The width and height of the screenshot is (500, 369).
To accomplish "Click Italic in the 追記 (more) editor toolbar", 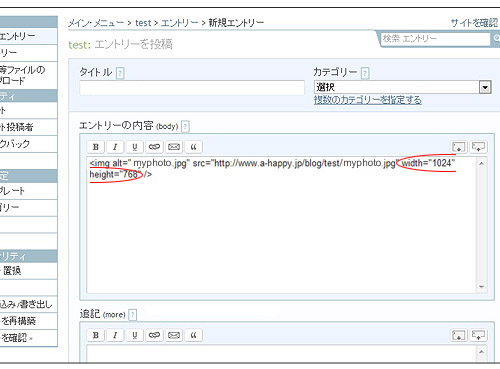I will (x=115, y=335).
